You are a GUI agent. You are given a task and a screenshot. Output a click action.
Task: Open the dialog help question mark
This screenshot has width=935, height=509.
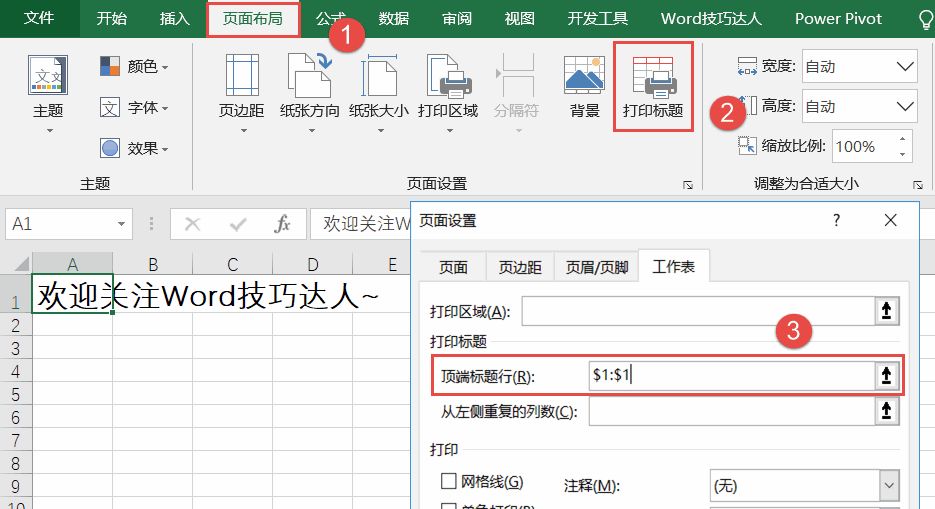(x=837, y=221)
